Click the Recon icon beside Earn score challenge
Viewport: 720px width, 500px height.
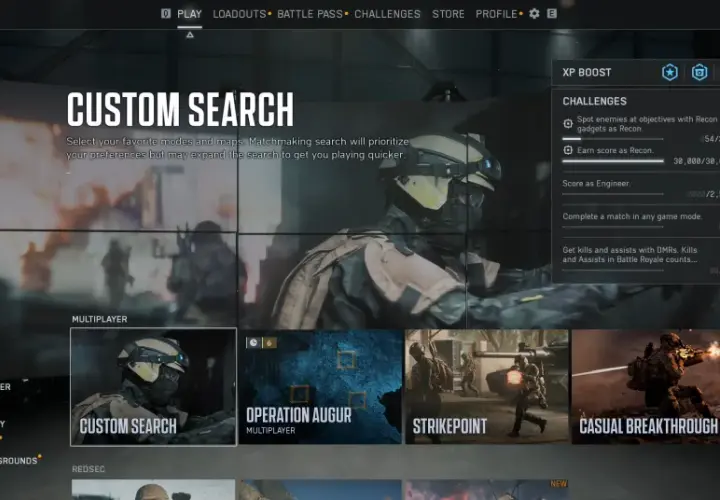click(568, 150)
